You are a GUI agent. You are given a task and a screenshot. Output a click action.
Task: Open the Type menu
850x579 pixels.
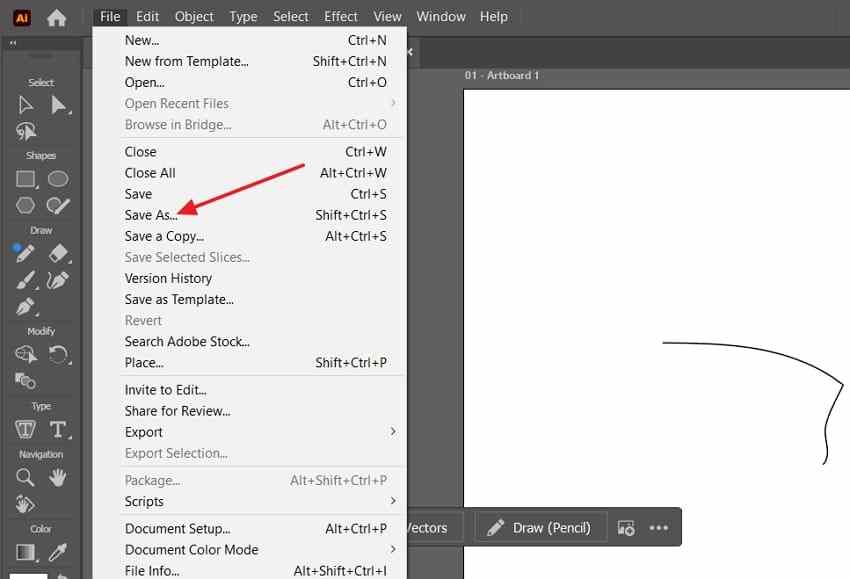pyautogui.click(x=243, y=17)
